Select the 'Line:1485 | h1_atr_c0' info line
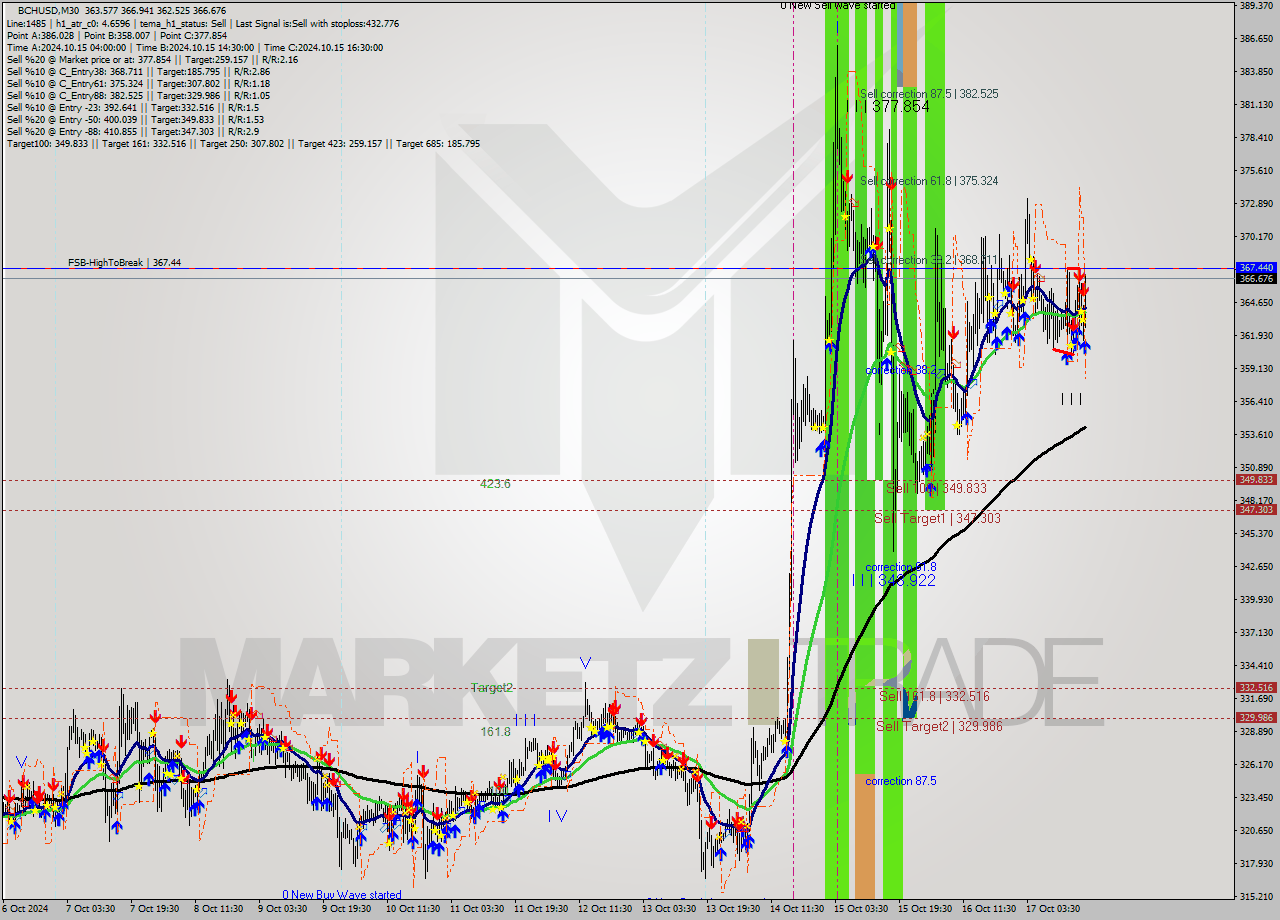 [202, 23]
